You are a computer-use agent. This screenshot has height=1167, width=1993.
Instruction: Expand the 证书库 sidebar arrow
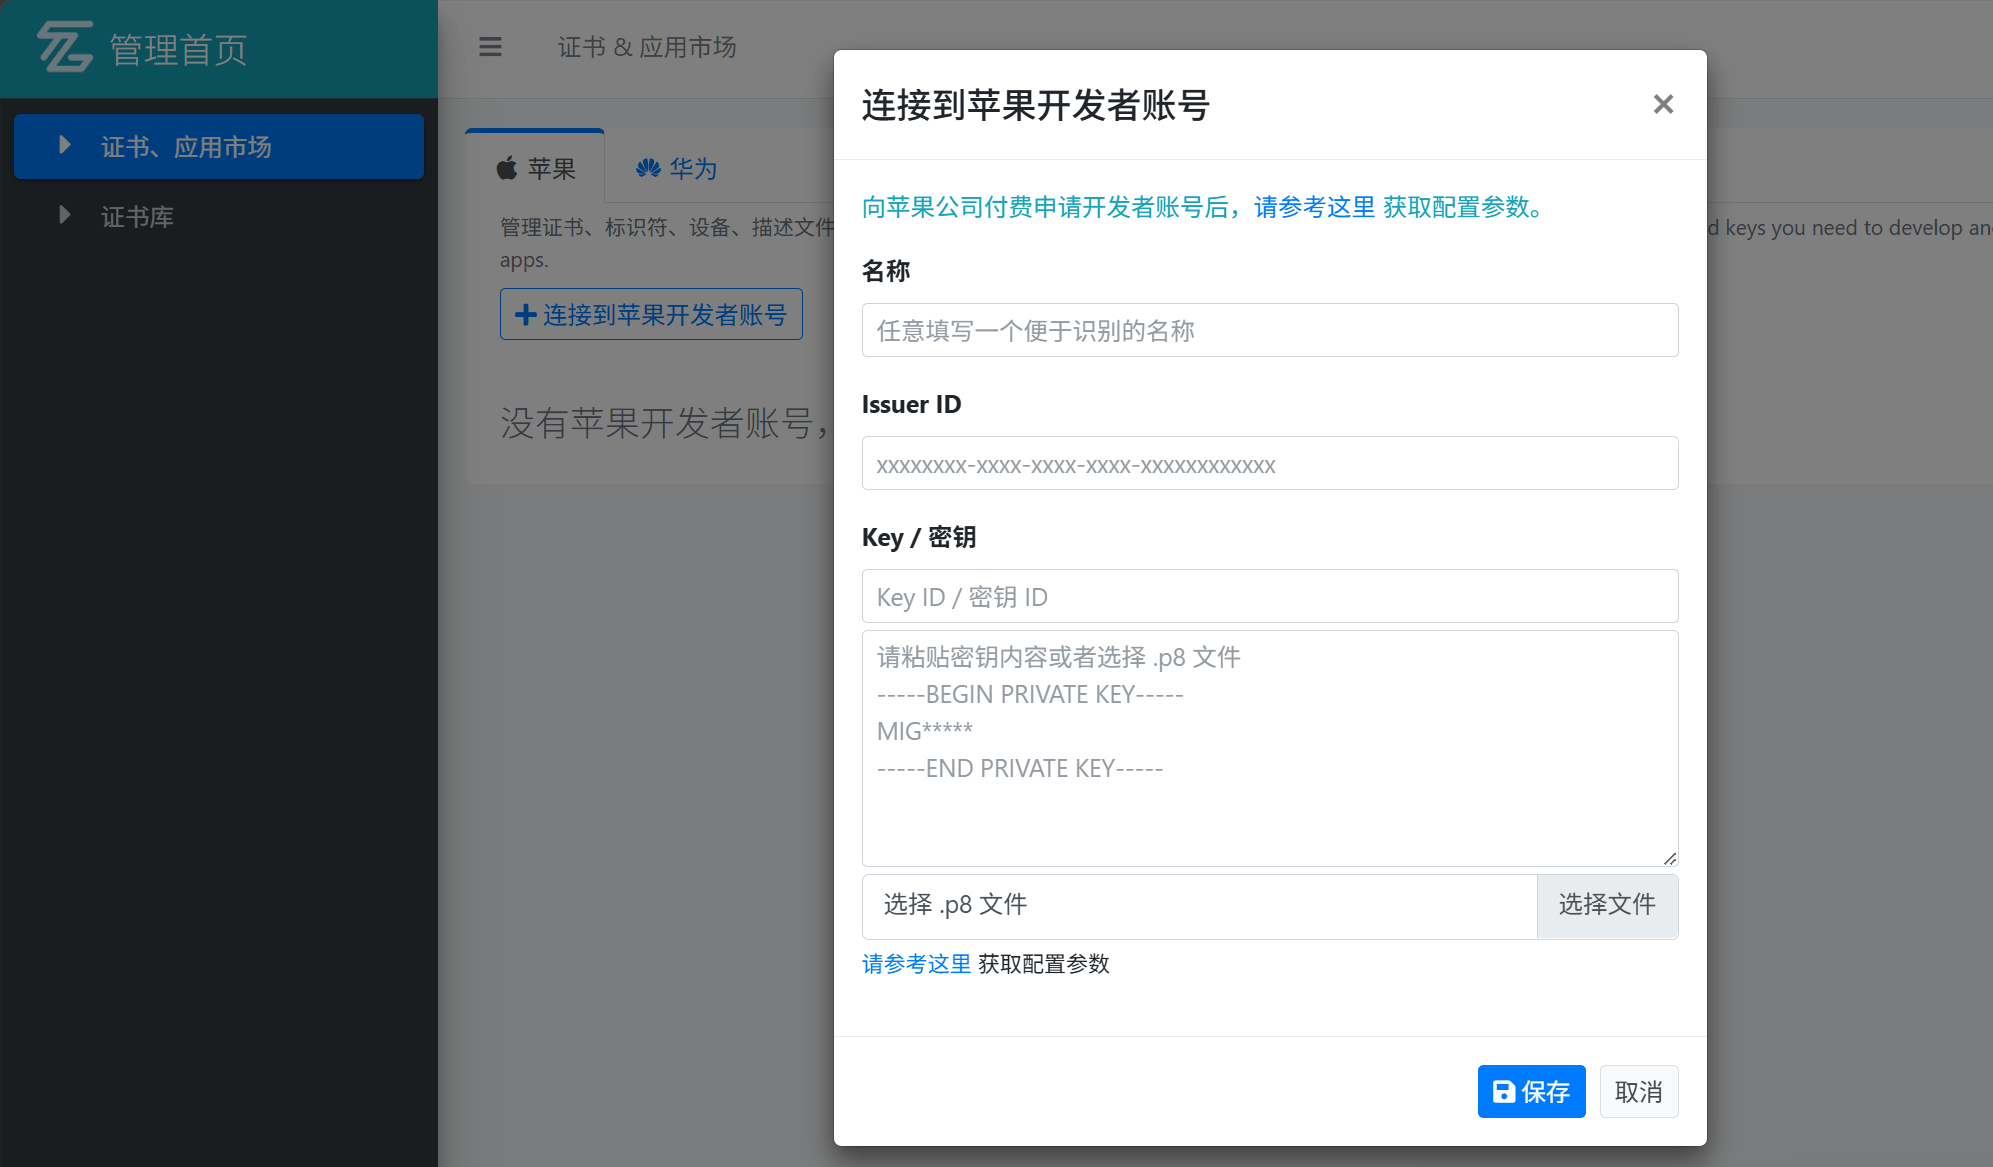(x=65, y=215)
